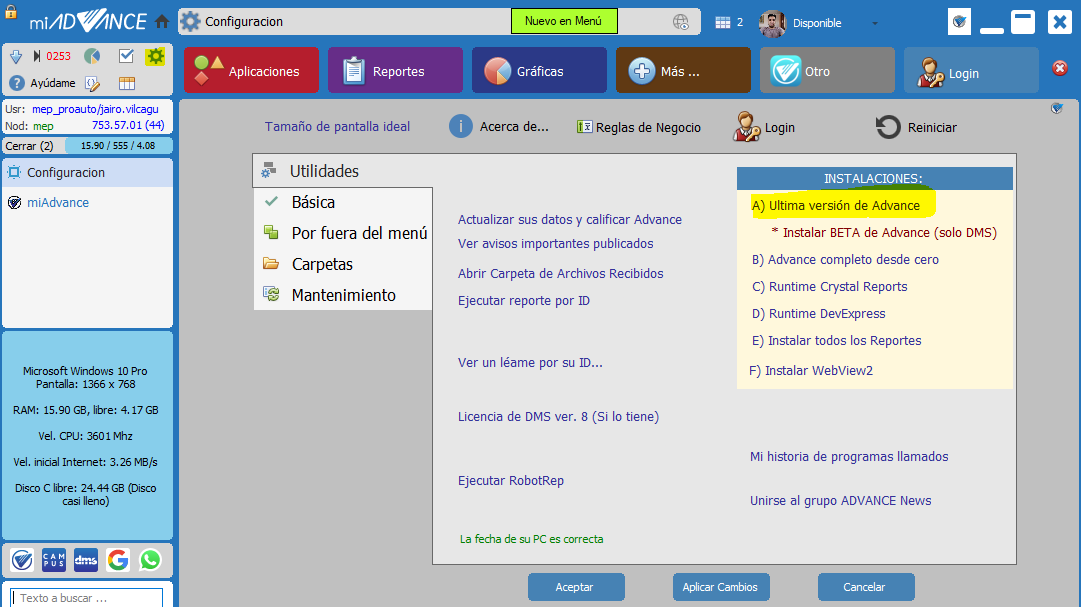The width and height of the screenshot is (1081, 607).
Task: Click the Configuracion gear icon in header
Action: tap(190, 21)
